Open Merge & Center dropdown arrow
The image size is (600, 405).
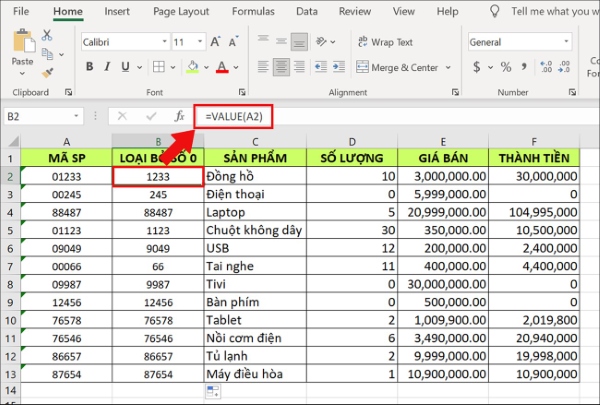pyautogui.click(x=448, y=68)
